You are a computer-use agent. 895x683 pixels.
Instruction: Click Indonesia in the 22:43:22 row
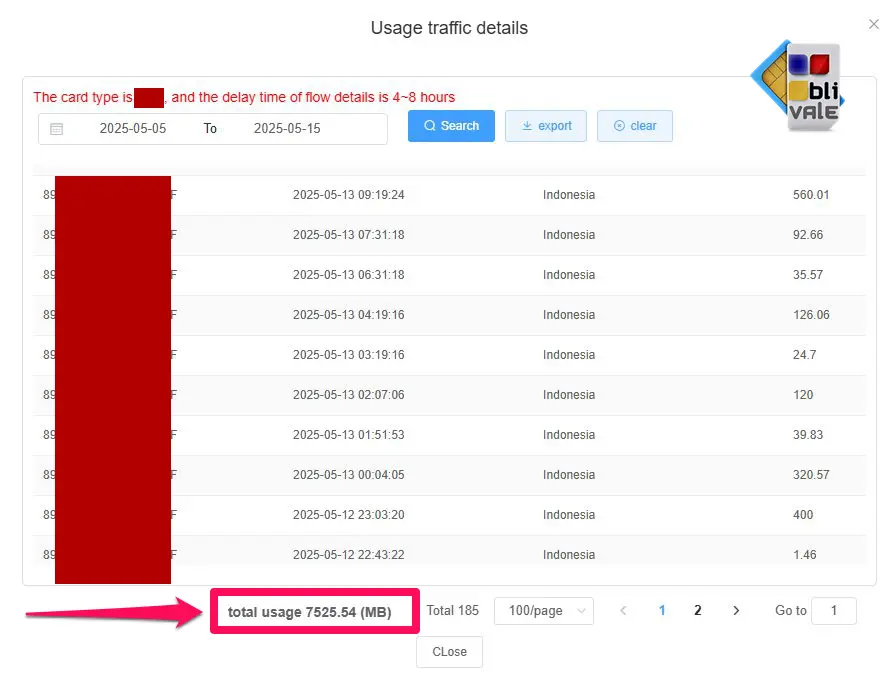coord(569,555)
